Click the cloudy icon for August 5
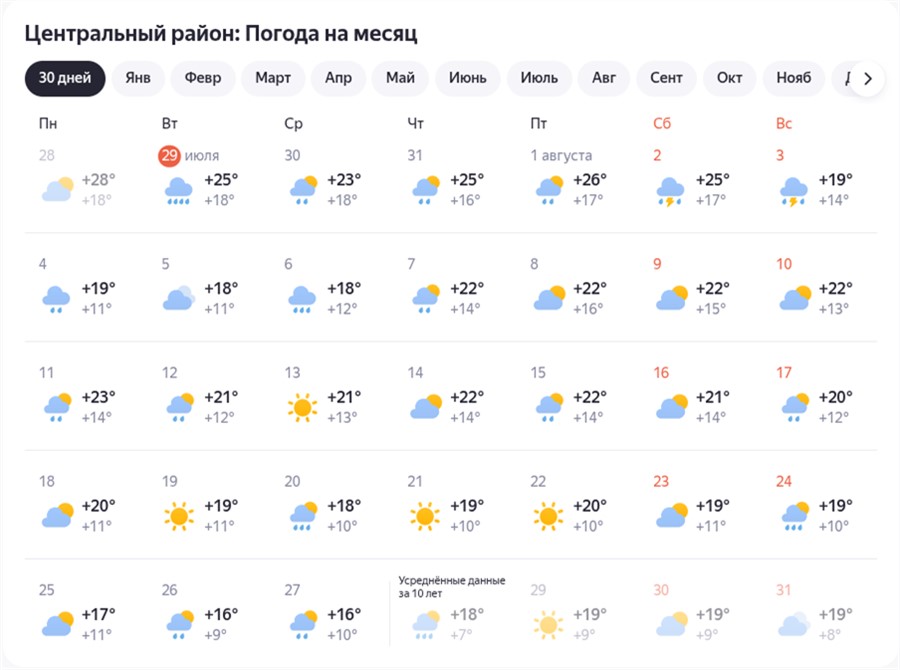 tap(179, 298)
